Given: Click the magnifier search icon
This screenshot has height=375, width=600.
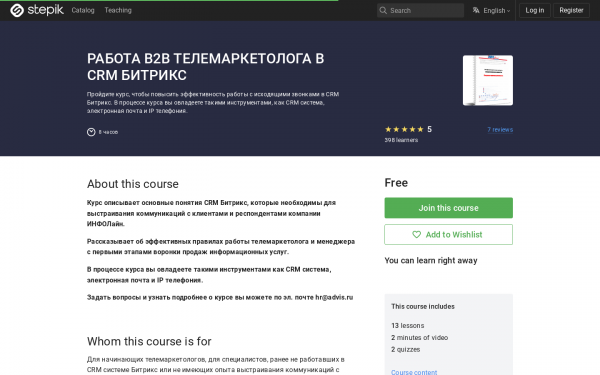Looking at the screenshot, I should 383,10.
